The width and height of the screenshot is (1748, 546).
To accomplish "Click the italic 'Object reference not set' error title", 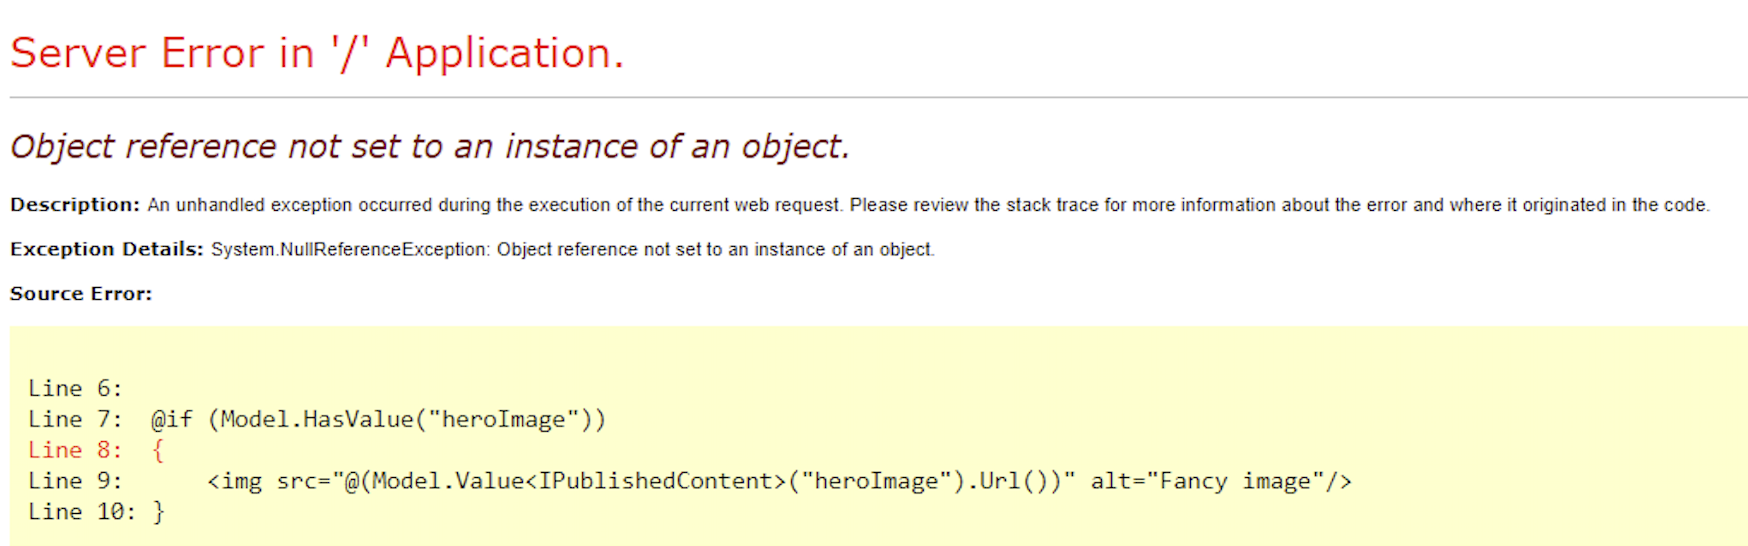I will pyautogui.click(x=430, y=147).
